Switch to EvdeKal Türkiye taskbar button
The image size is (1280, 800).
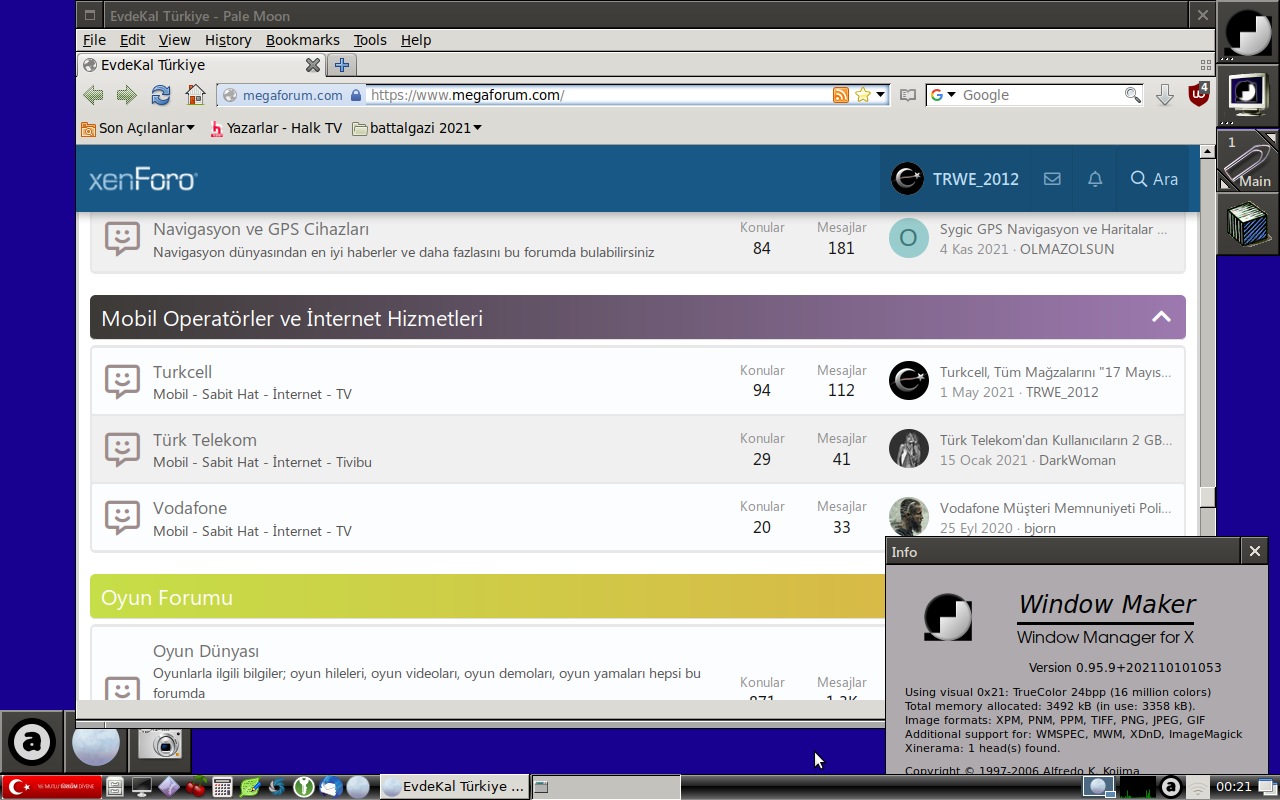[454, 787]
